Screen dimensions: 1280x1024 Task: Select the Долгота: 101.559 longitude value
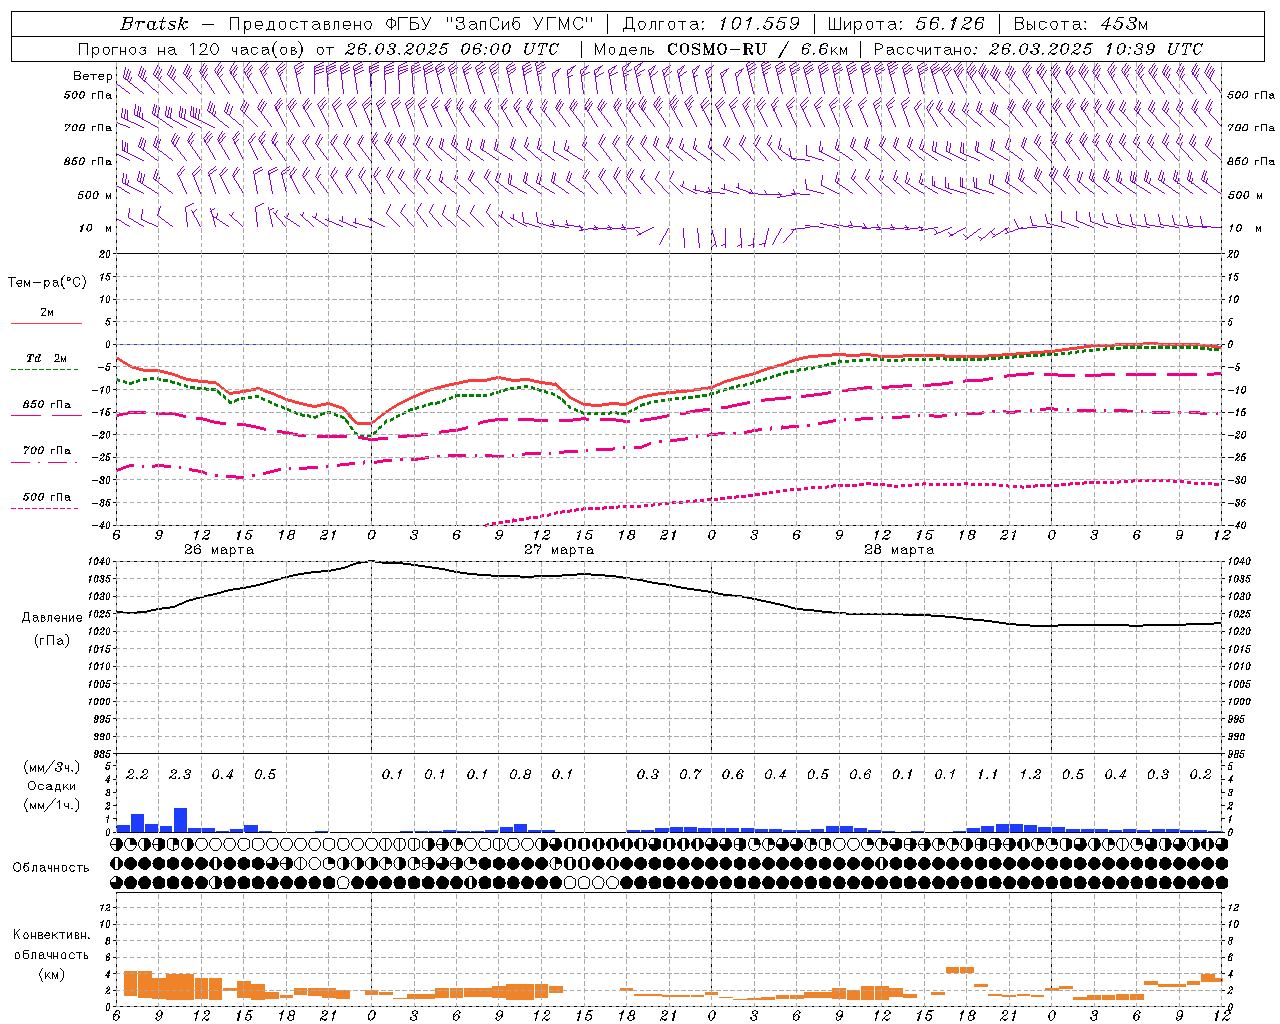pyautogui.click(x=712, y=24)
